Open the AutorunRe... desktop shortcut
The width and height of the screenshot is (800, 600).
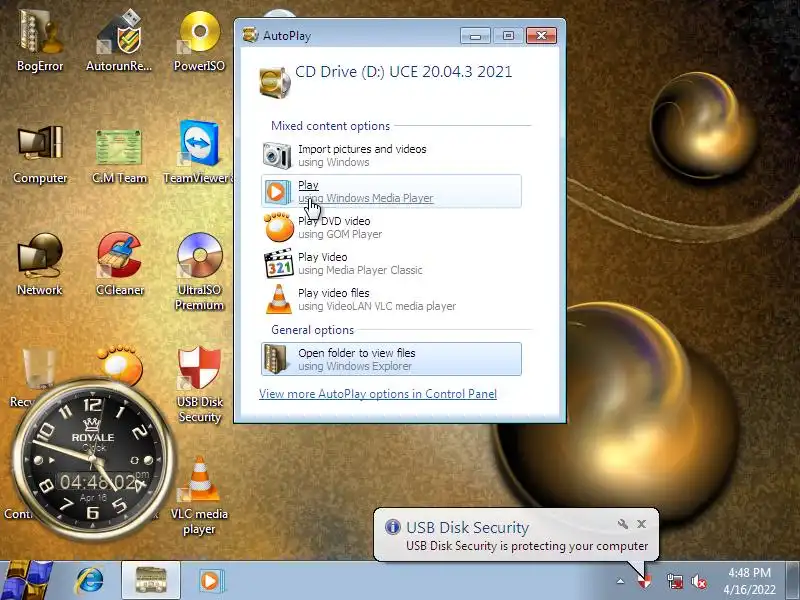(x=119, y=42)
